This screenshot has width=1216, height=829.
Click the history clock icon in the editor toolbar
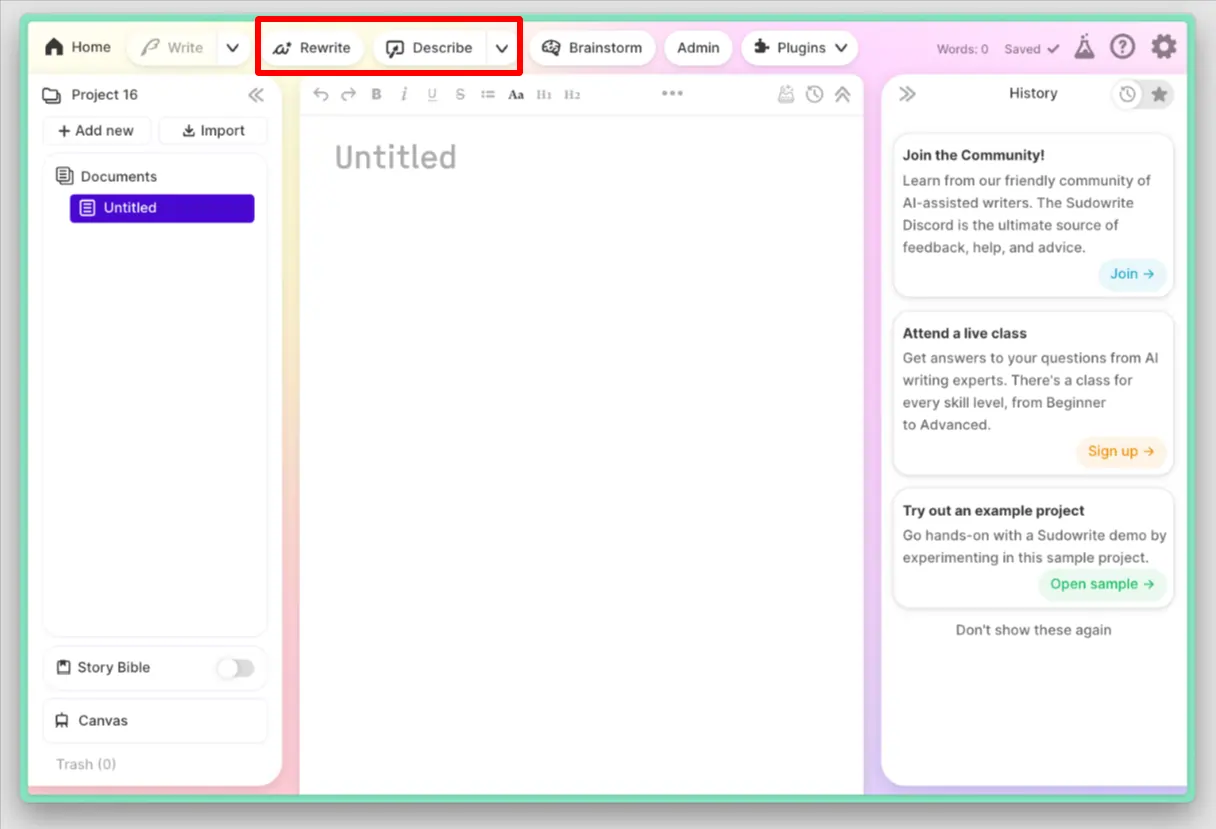814,94
